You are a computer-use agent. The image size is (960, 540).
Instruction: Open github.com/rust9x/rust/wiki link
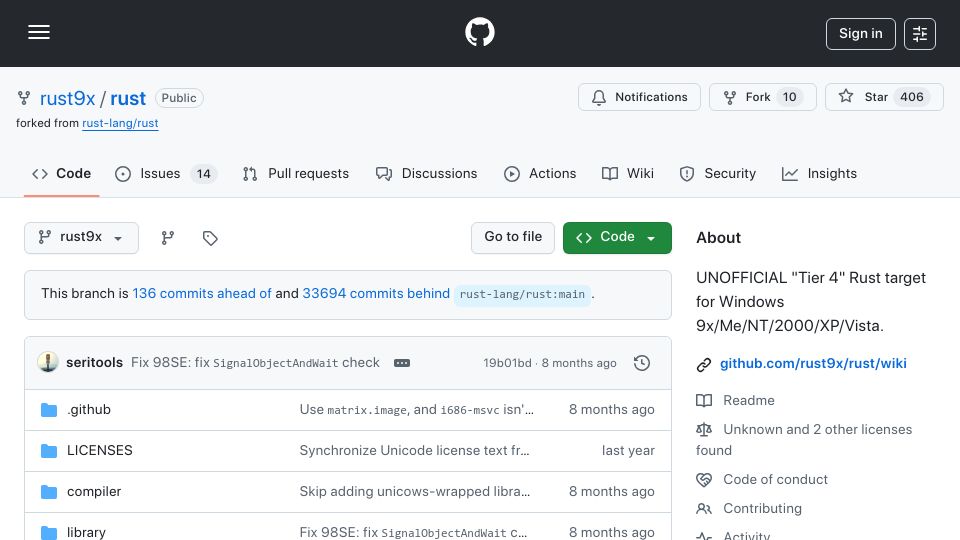click(x=813, y=364)
